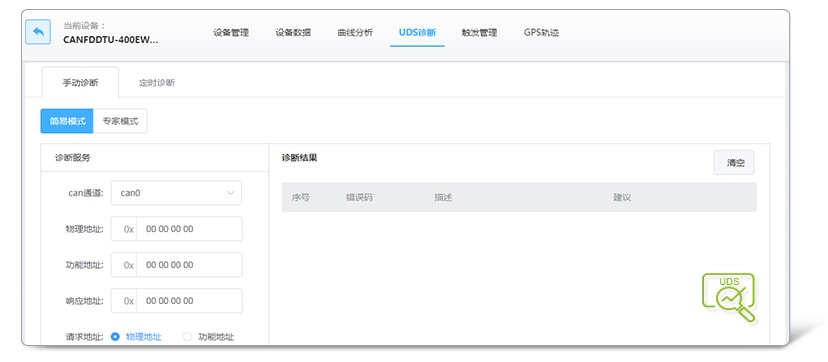This screenshot has height=362, width=828.
Task: Switch to 专家模式 mode
Action: pos(120,121)
